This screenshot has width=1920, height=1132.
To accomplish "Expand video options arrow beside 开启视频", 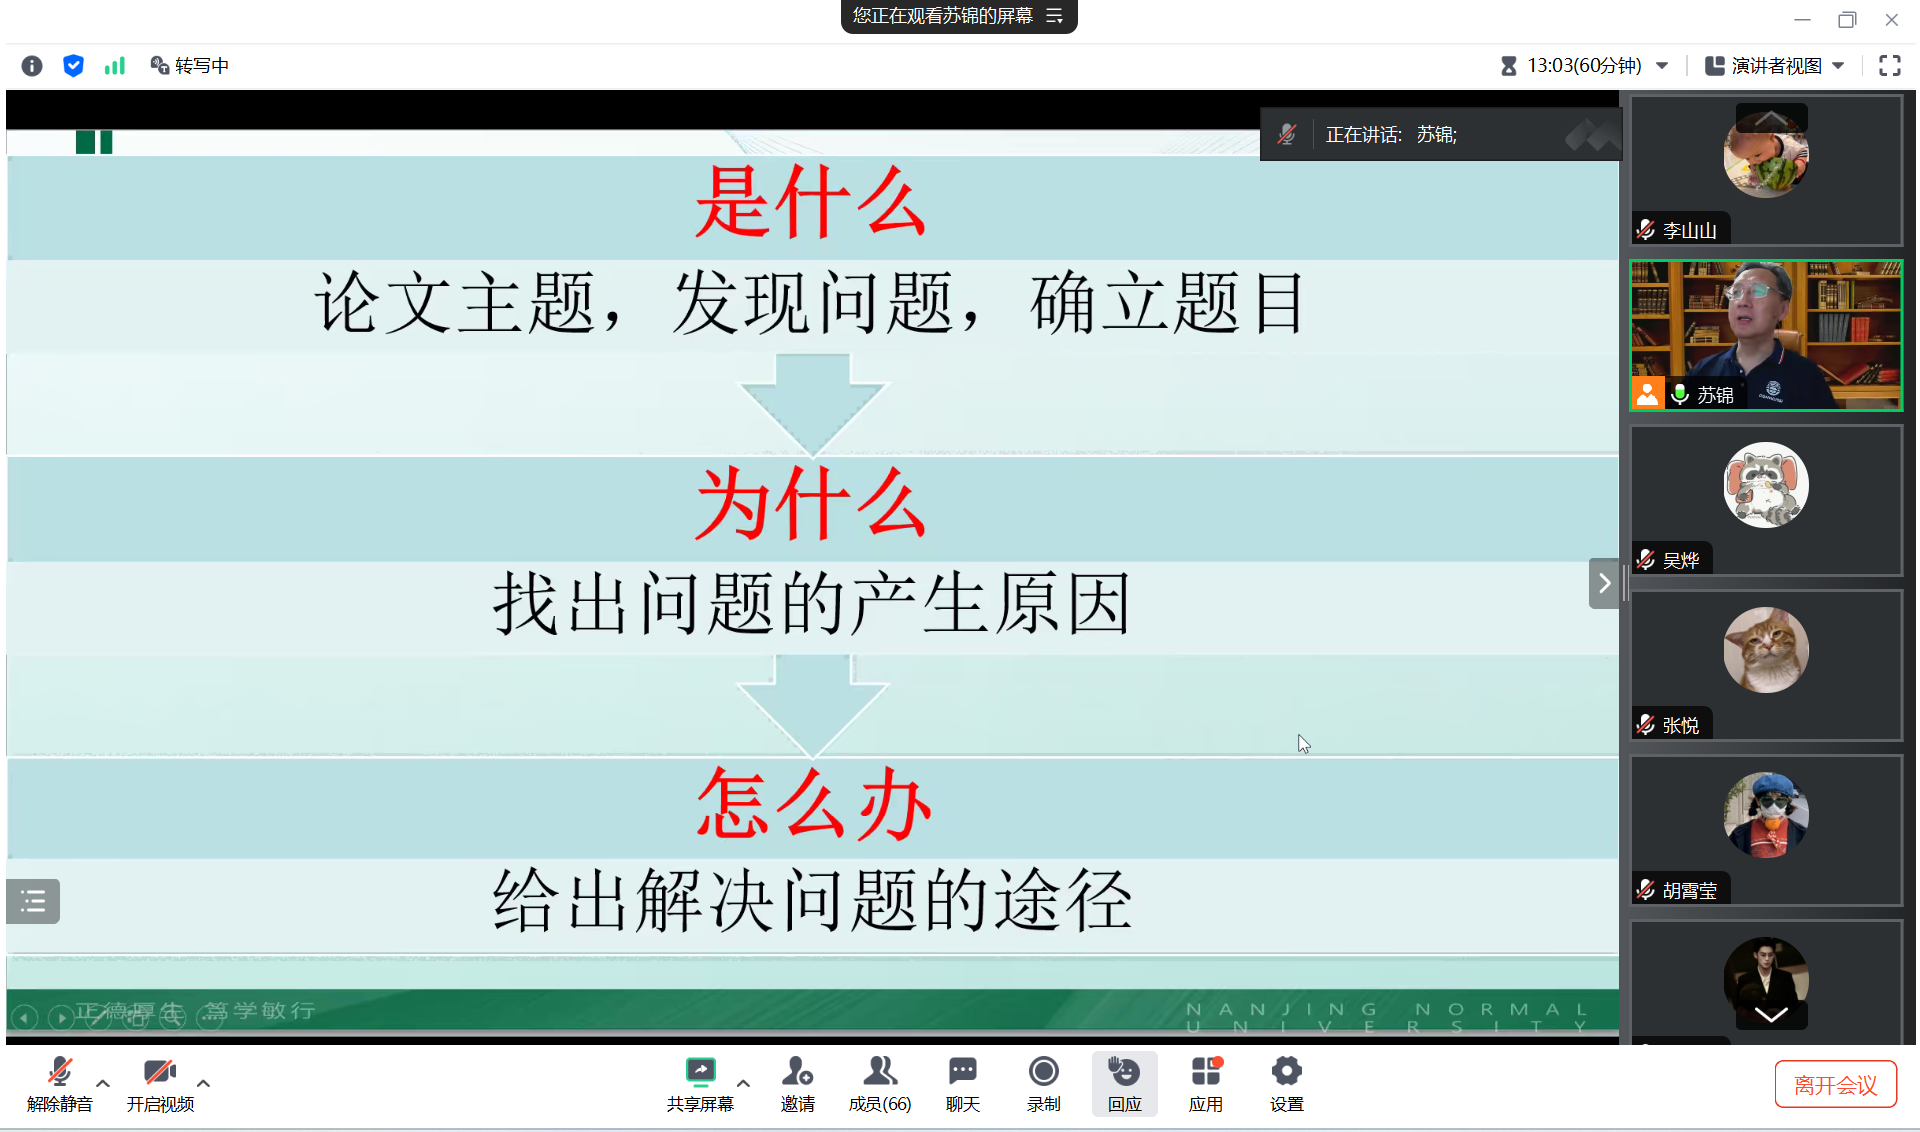I will [x=203, y=1083].
